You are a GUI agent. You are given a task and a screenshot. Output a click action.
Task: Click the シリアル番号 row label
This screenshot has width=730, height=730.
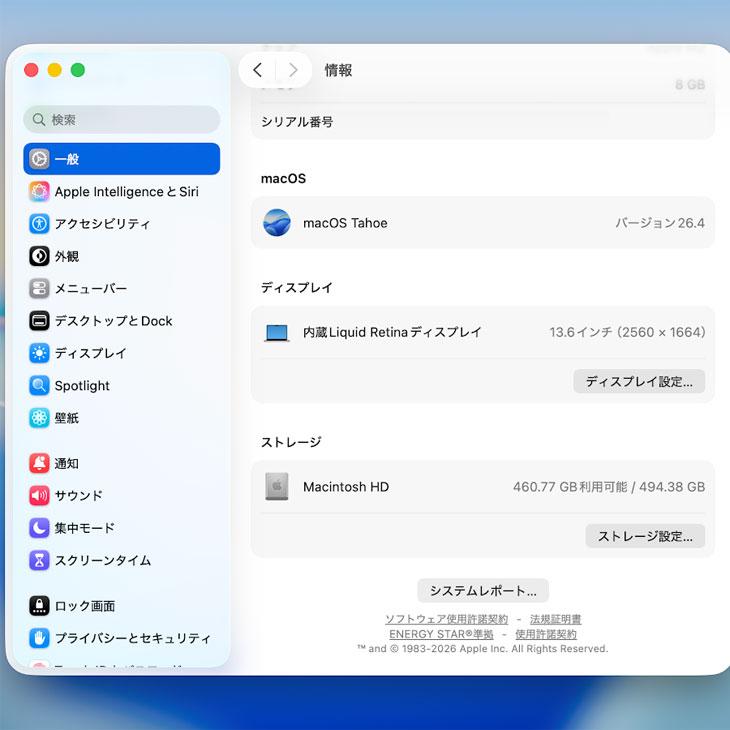pyautogui.click(x=297, y=122)
